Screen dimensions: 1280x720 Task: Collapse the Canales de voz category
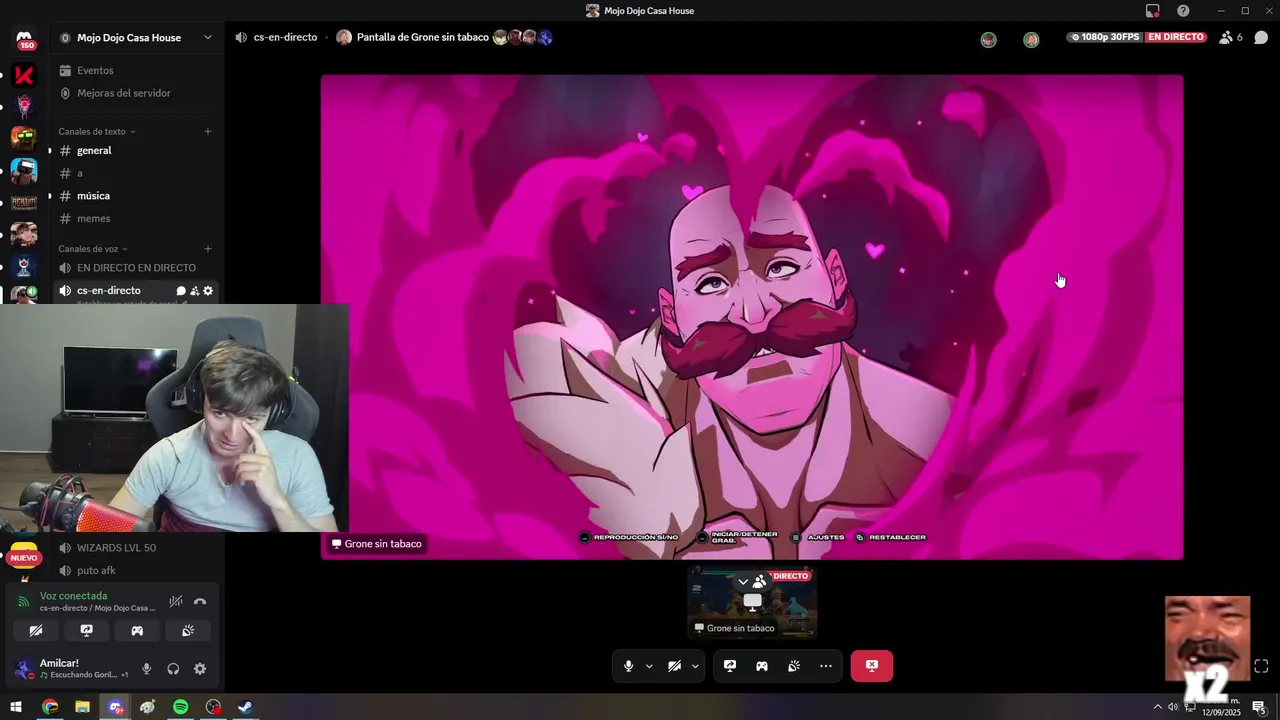[x=92, y=249]
